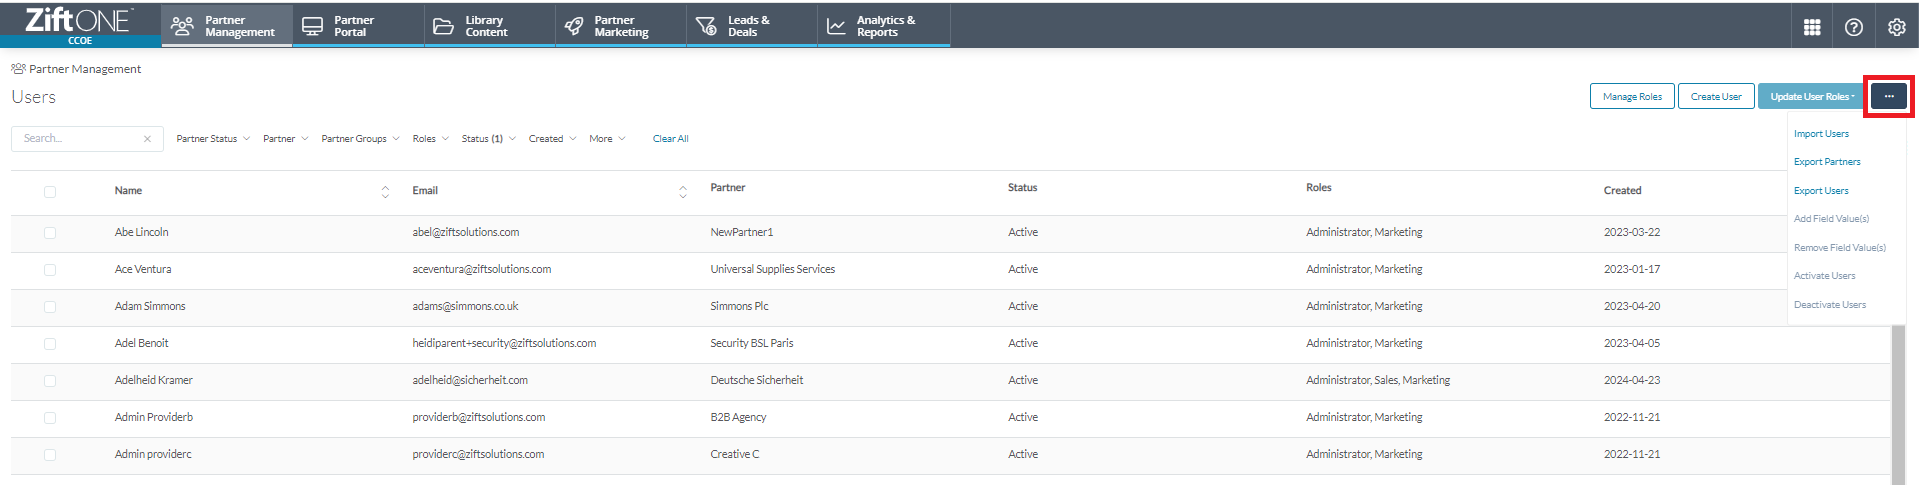Clear the search box with the X icon

[x=147, y=139]
